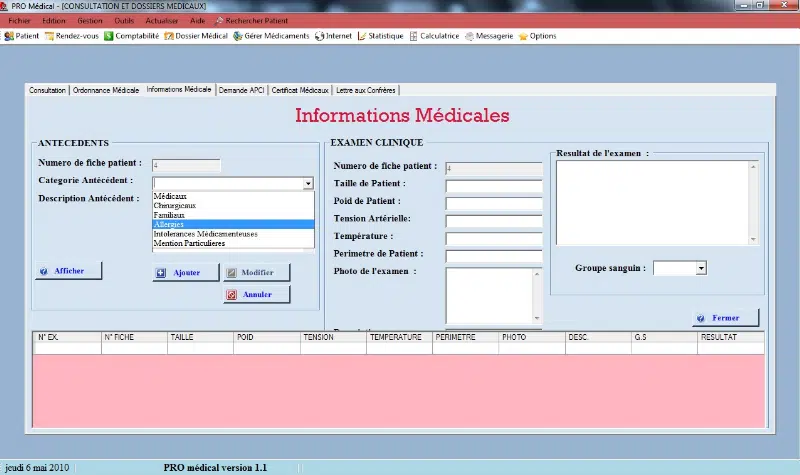Choose Chirurgicaux in the category list
The height and width of the screenshot is (475, 800).
[x=233, y=206]
